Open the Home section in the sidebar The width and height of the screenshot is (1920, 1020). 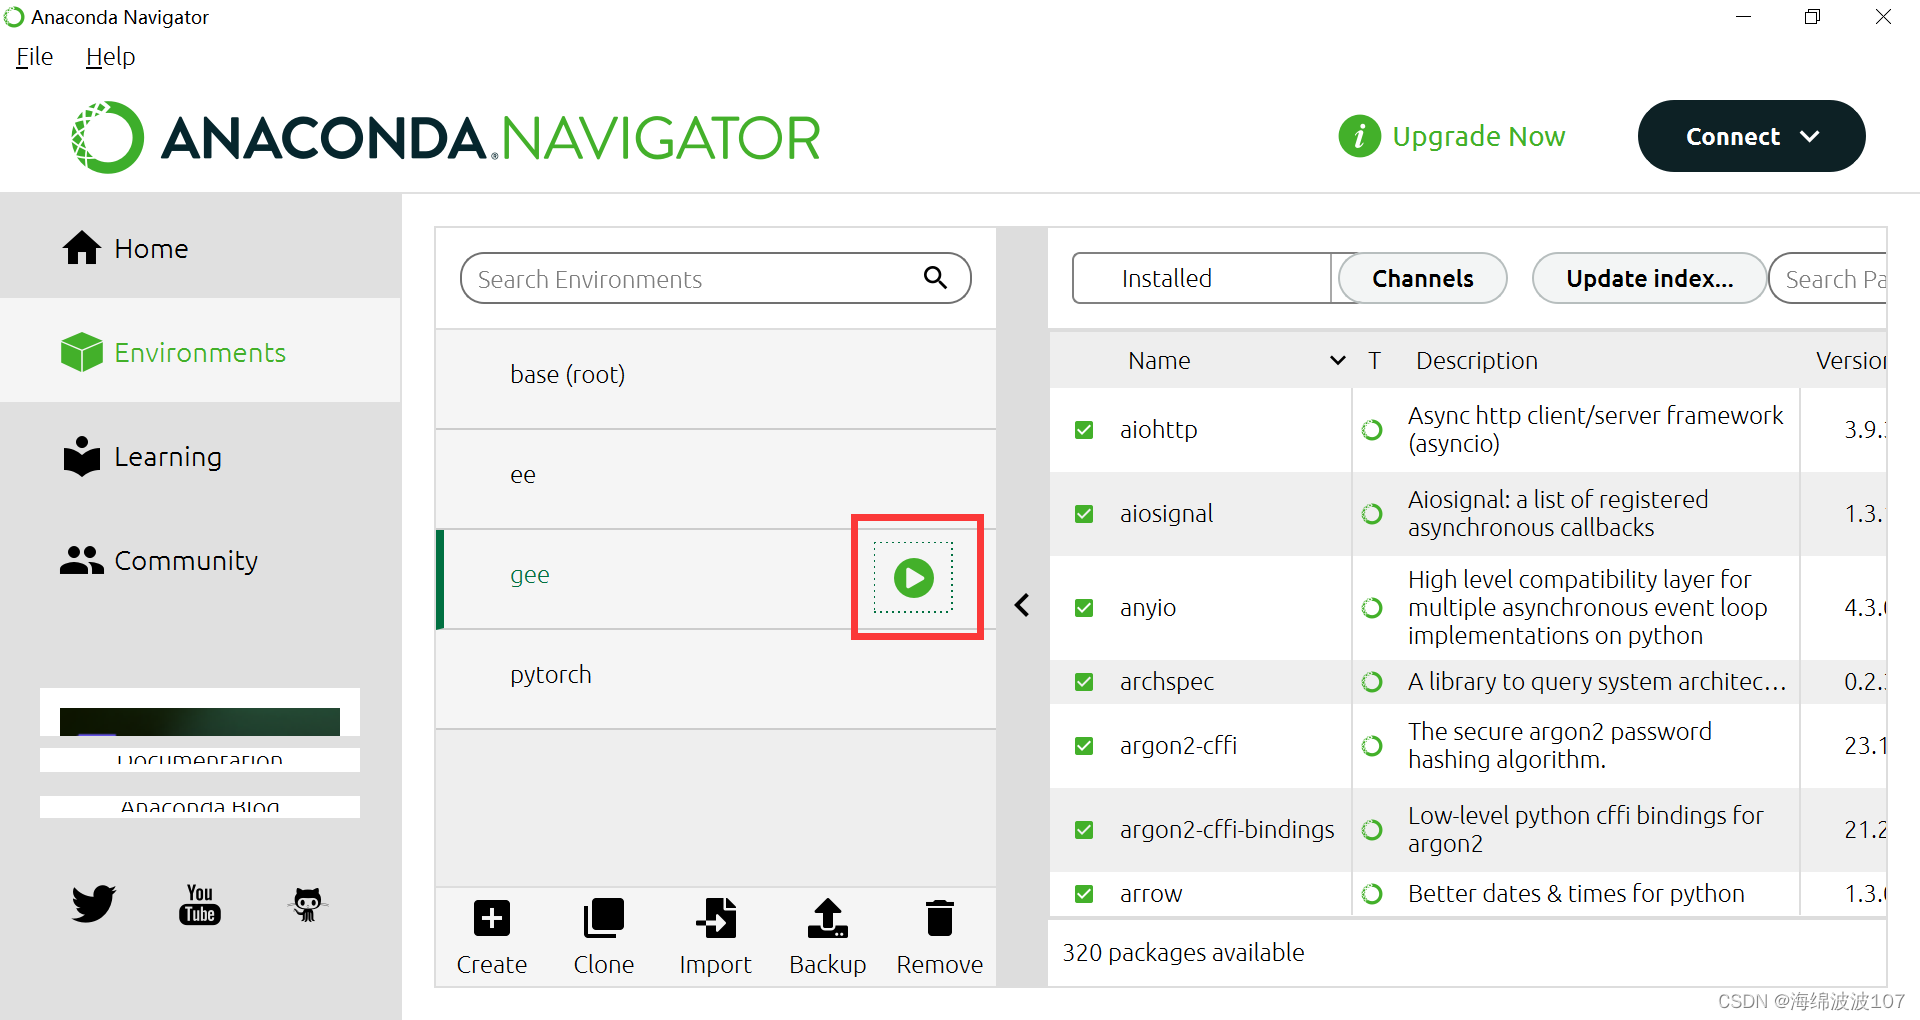[x=200, y=248]
